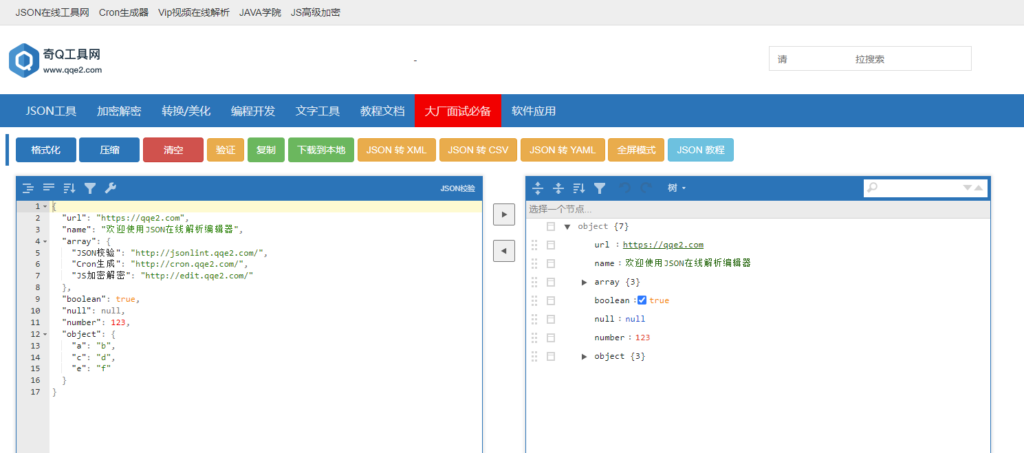Click the format JSON icon in left editor toolbar
Viewport: 1024px width, 453px height.
point(28,187)
